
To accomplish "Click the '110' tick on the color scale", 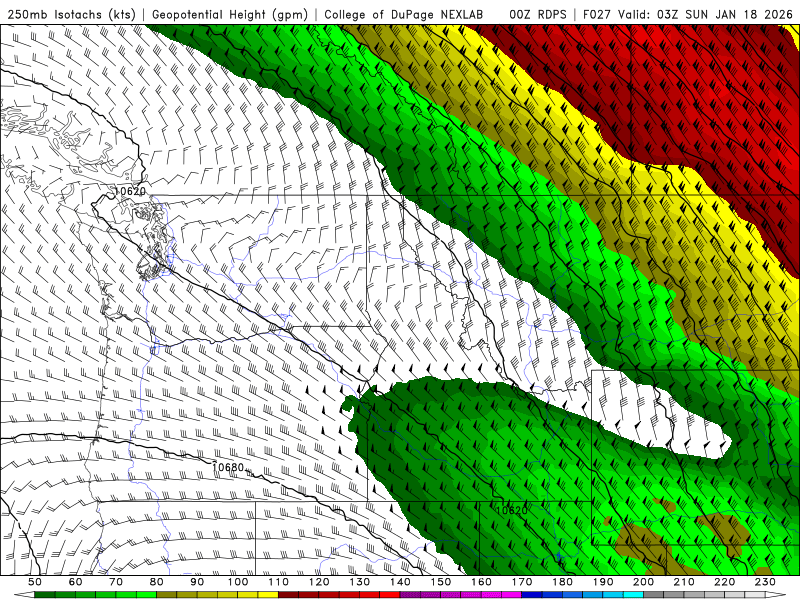I will [x=279, y=582].
